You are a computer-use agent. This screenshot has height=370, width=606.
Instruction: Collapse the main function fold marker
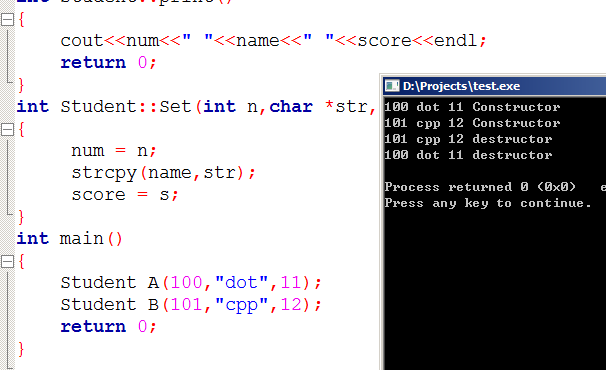(7, 262)
